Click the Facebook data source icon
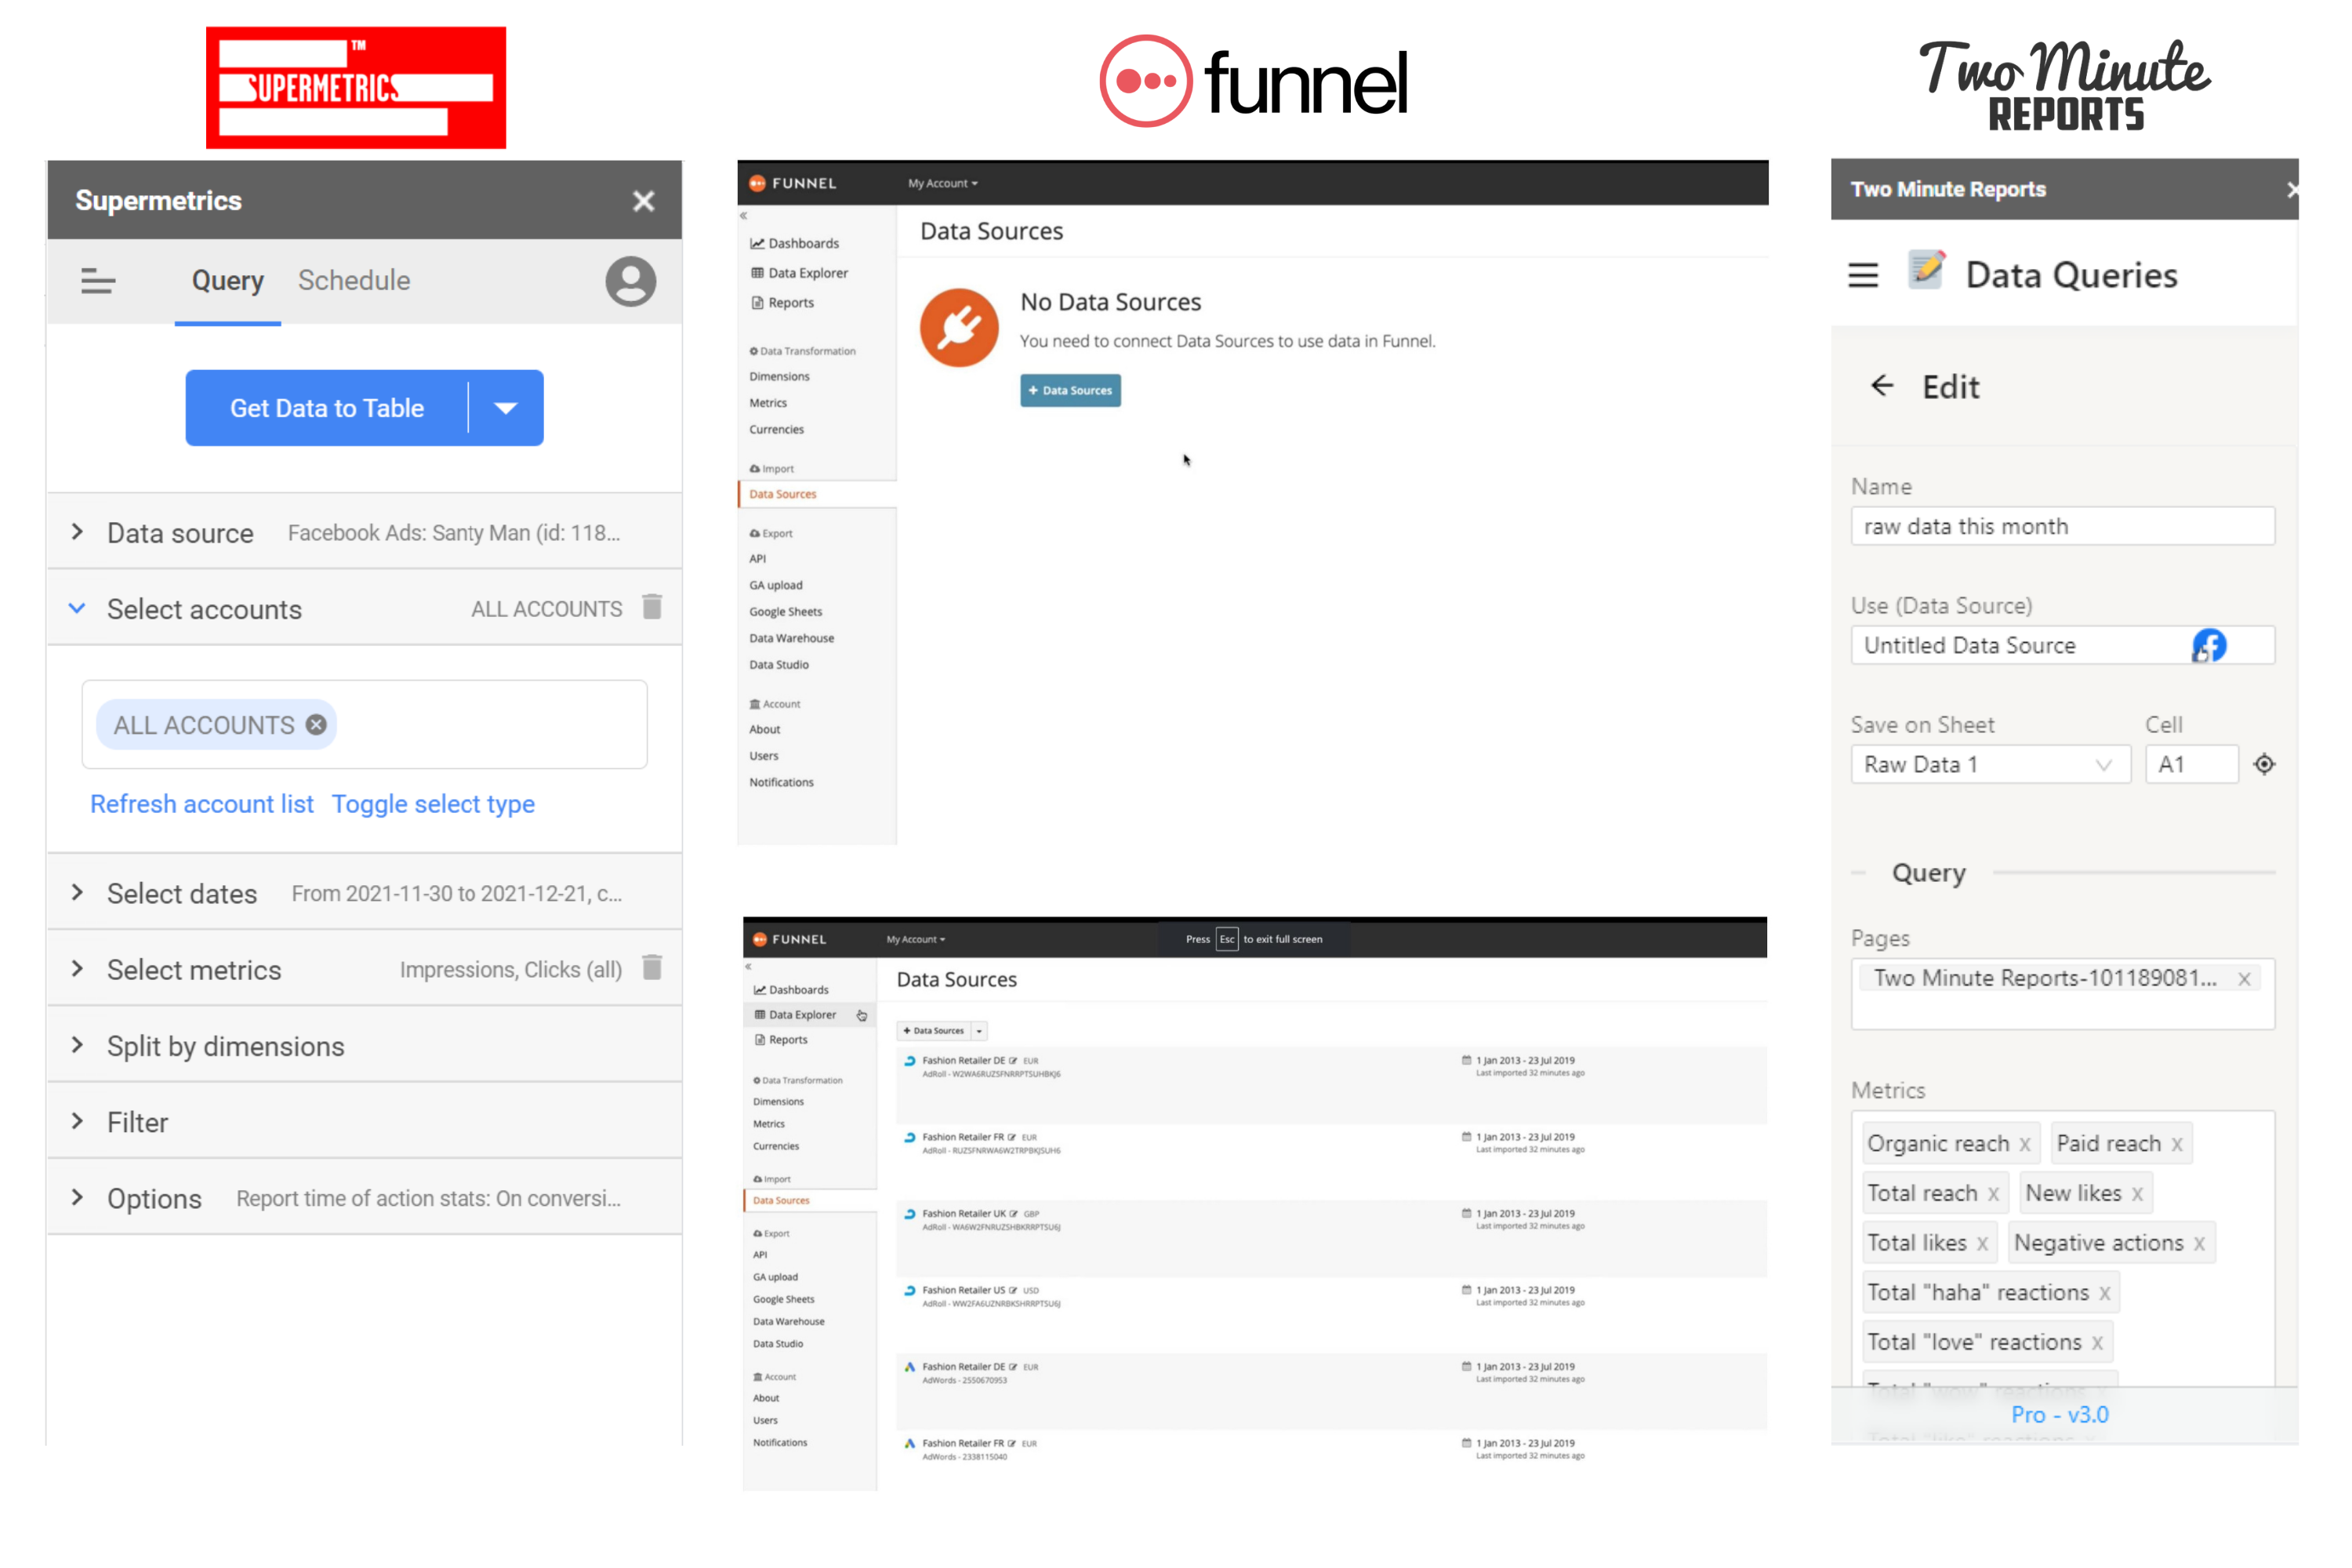The width and height of the screenshot is (2352, 1568). tap(2209, 646)
